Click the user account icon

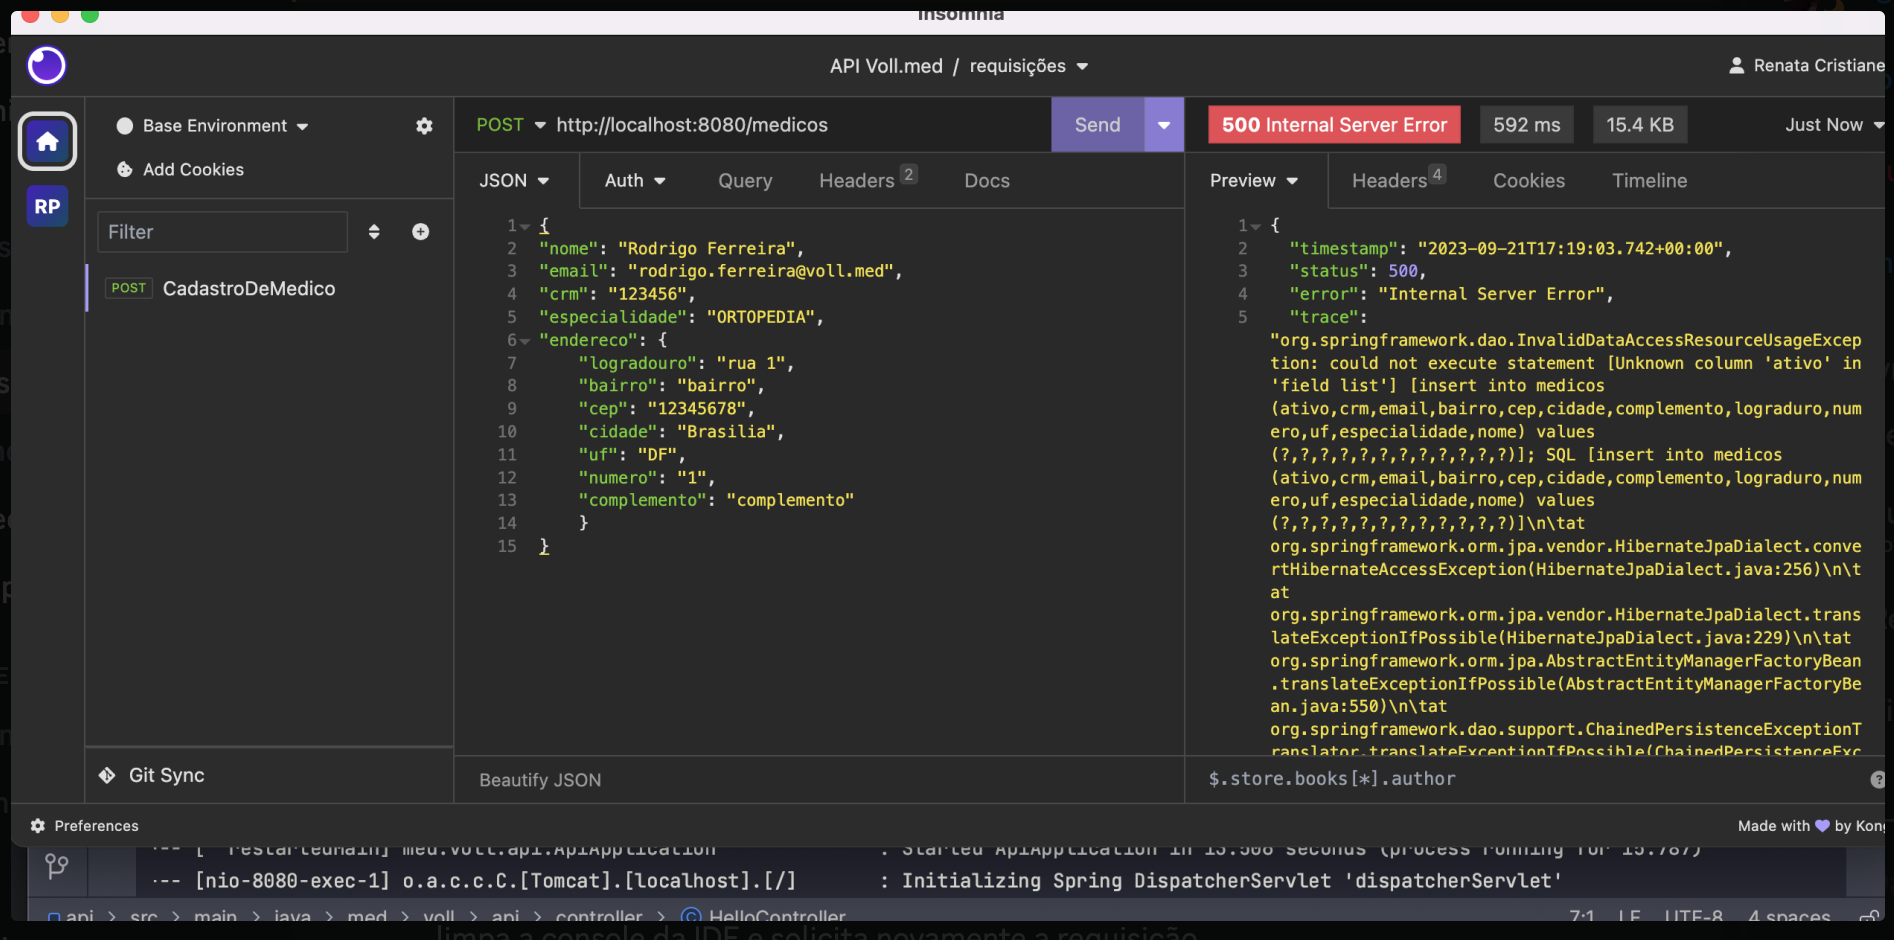click(x=1737, y=66)
